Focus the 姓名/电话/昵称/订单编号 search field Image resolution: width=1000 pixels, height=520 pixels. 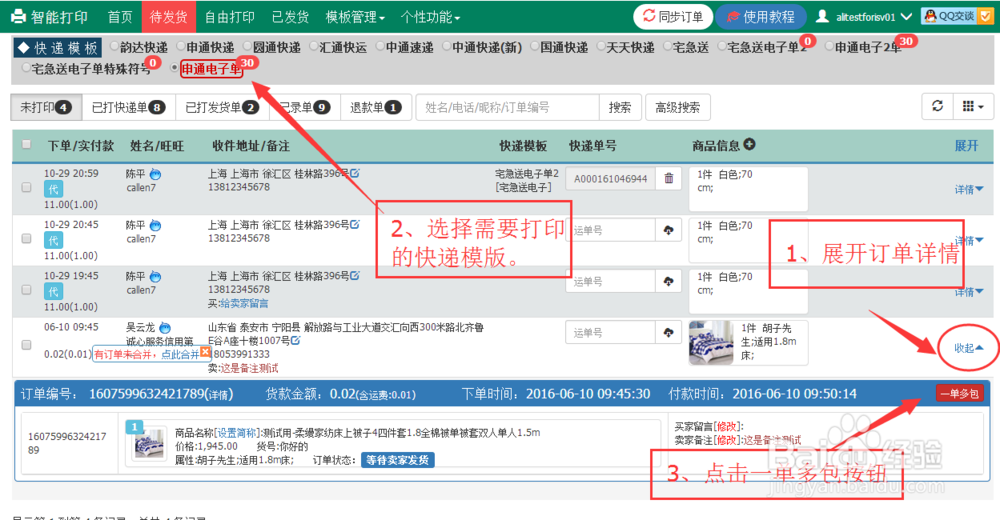508,107
